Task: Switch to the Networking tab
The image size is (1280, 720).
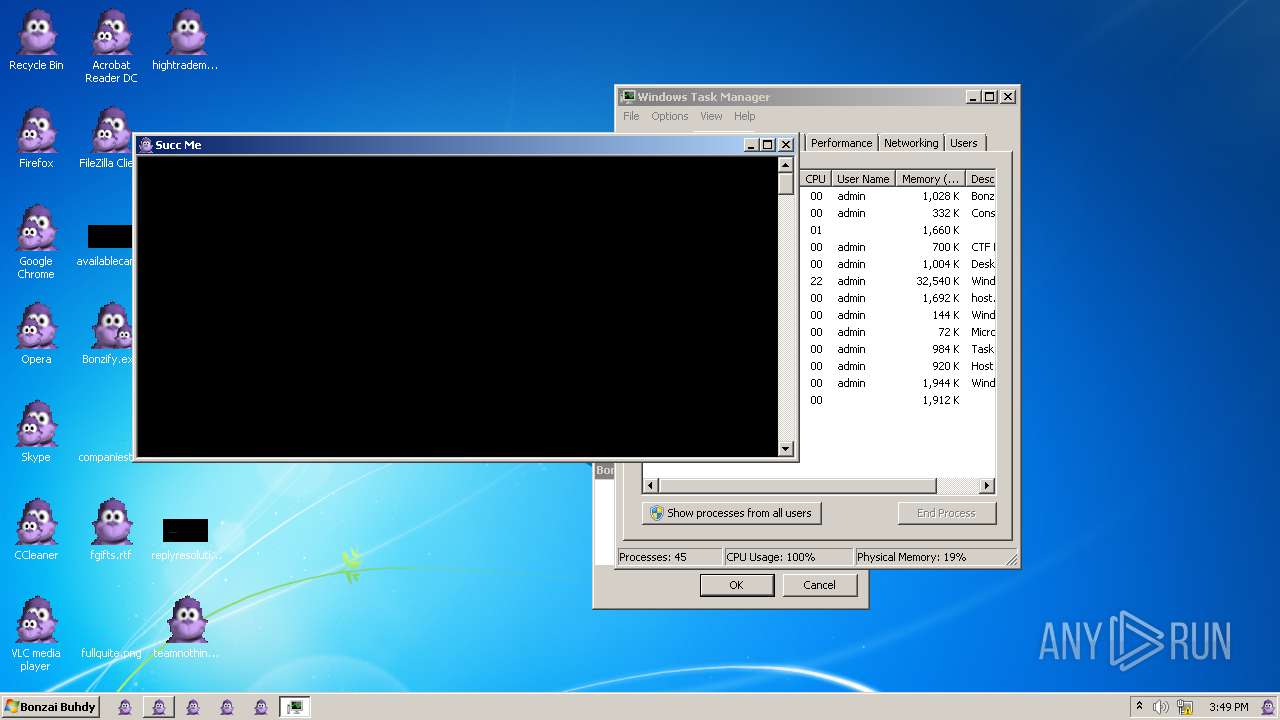Action: (x=911, y=143)
